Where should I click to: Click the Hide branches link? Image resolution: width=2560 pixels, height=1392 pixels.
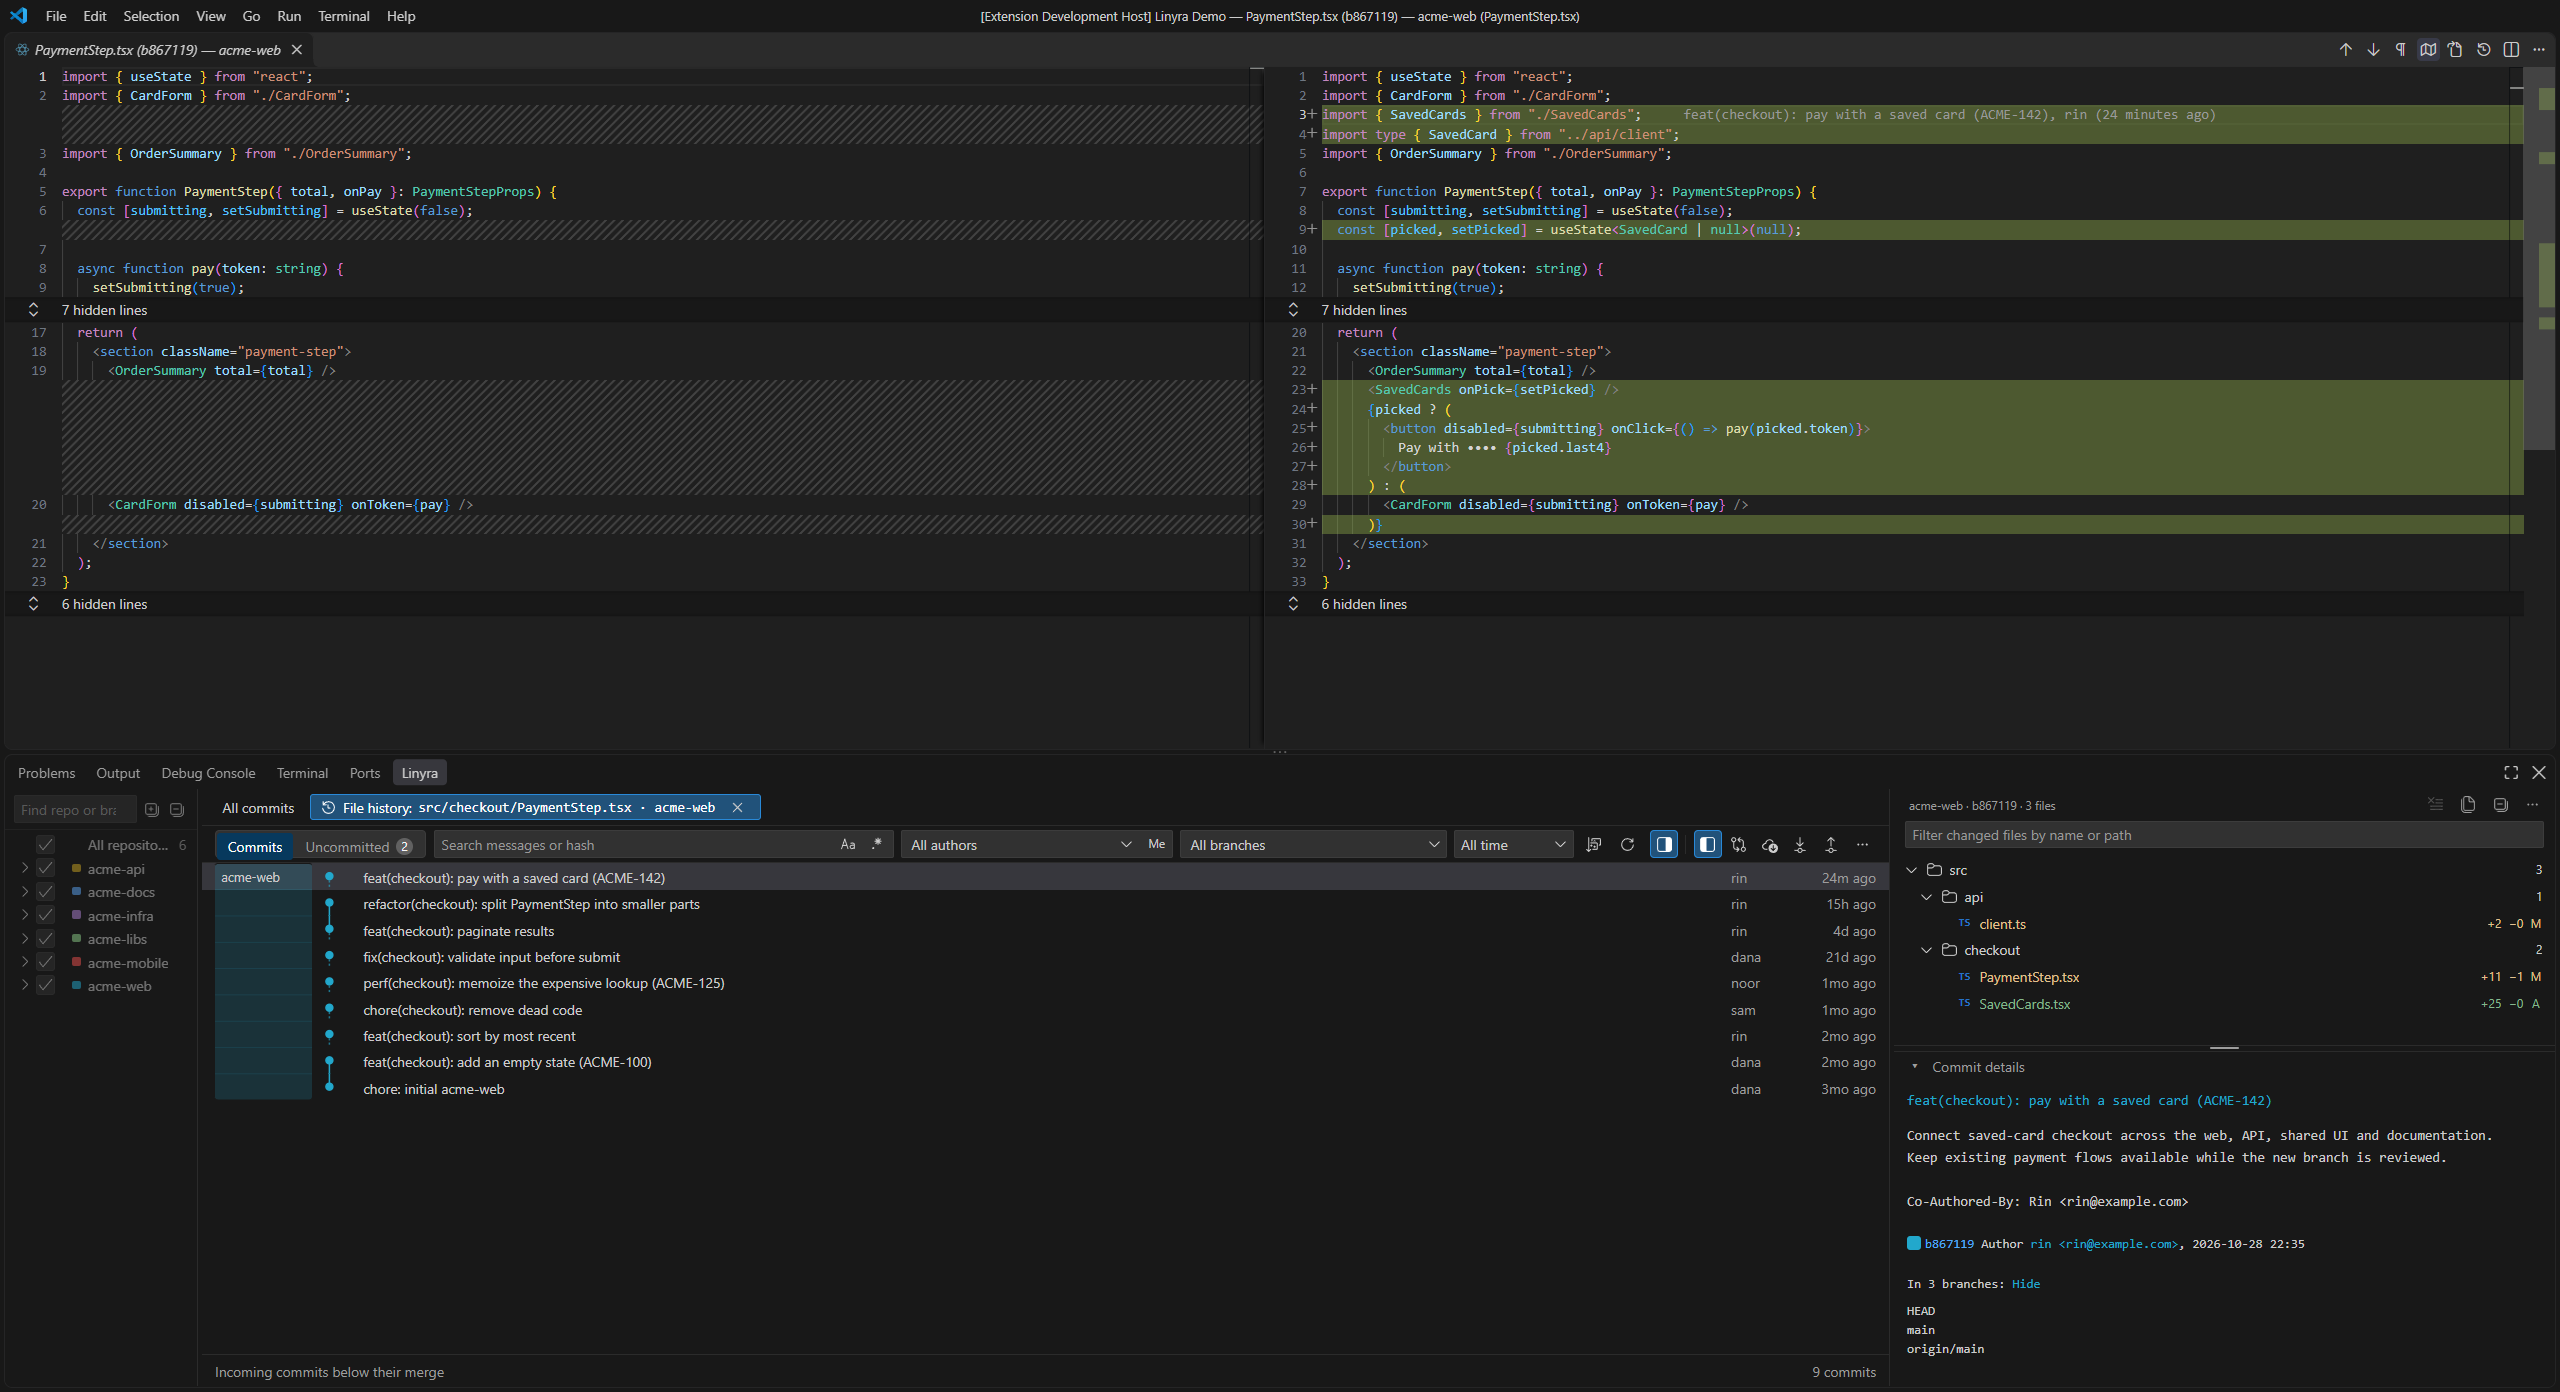(2026, 1284)
